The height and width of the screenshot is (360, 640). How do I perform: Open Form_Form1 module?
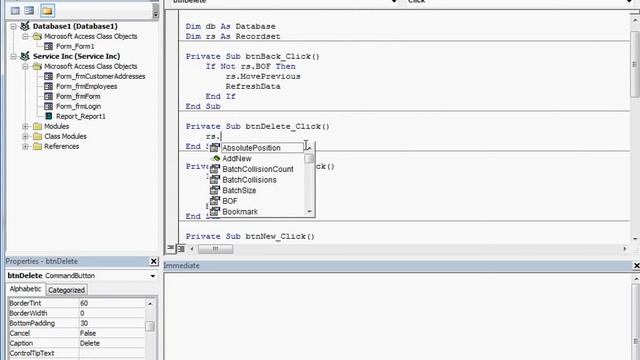click(75, 46)
